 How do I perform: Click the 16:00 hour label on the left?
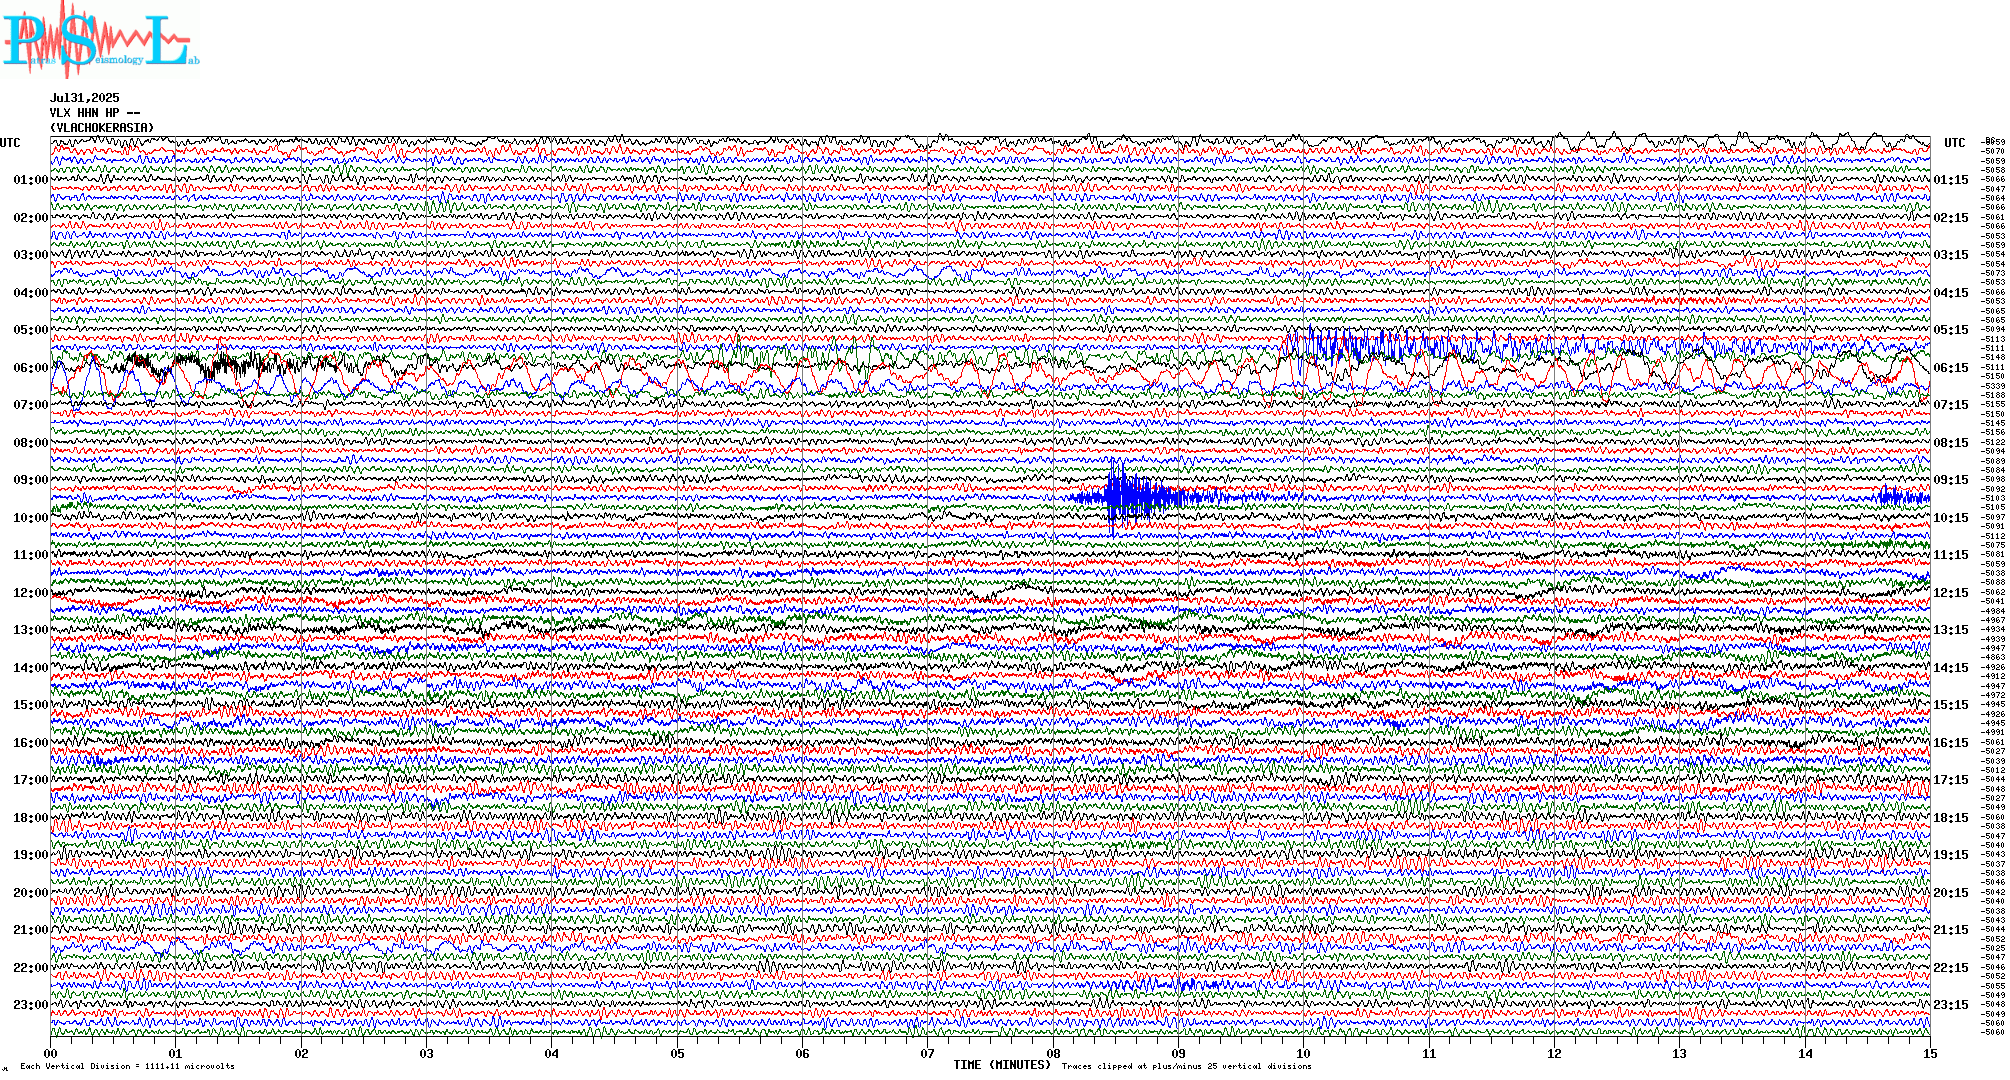click(31, 743)
